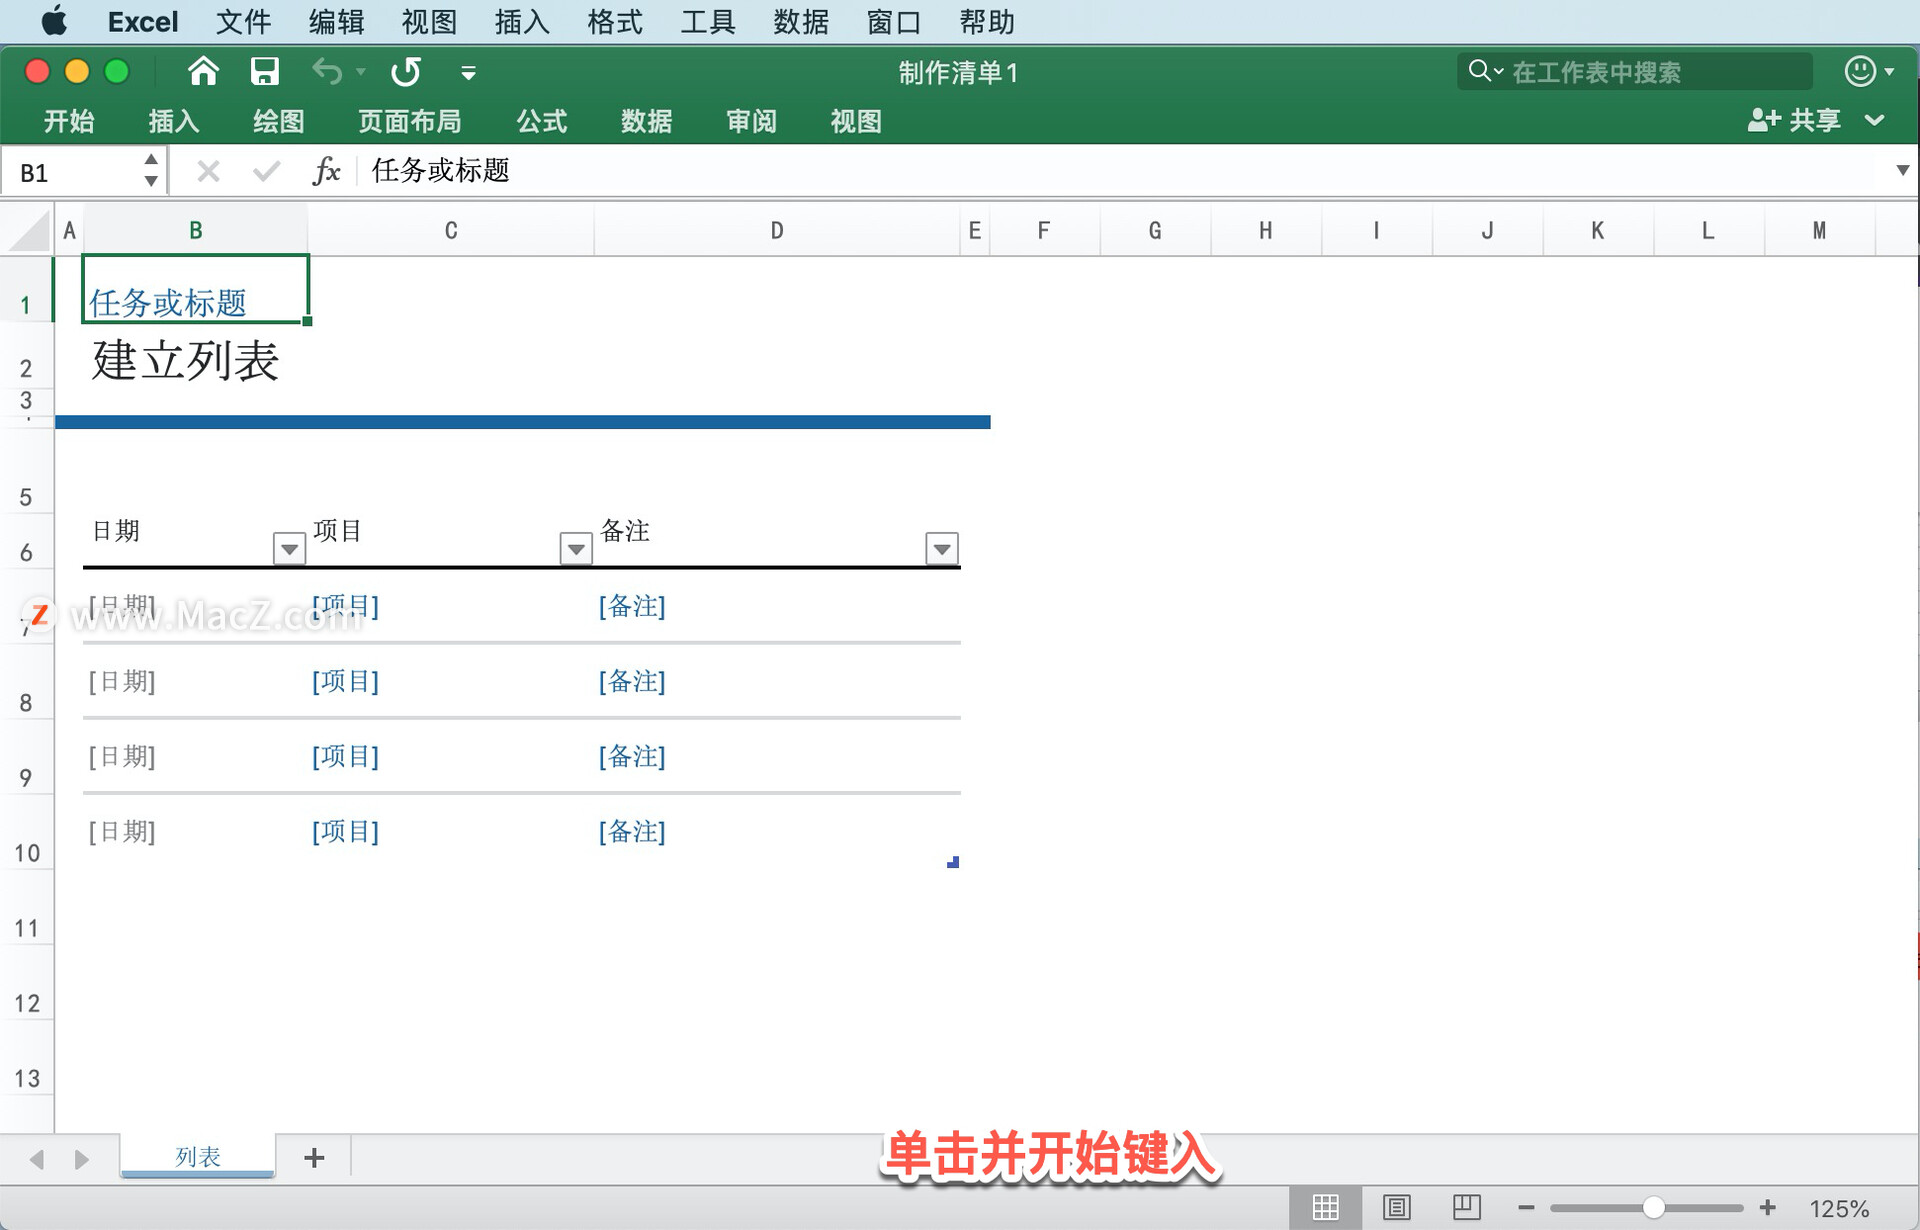This screenshot has height=1230, width=1920.
Task: Click the smiley feedback icon
Action: [1859, 71]
